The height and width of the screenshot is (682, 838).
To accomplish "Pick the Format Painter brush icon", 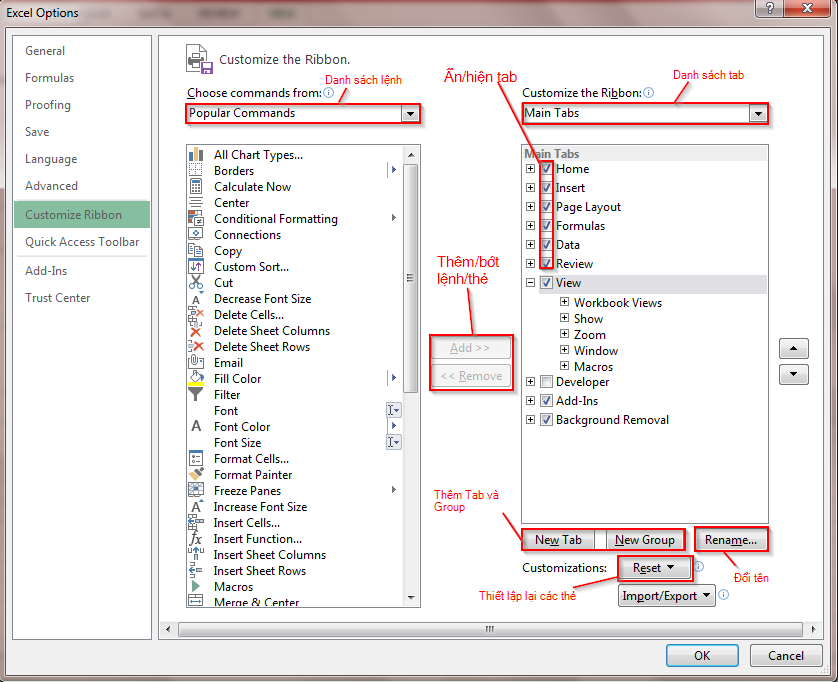I will [x=196, y=475].
